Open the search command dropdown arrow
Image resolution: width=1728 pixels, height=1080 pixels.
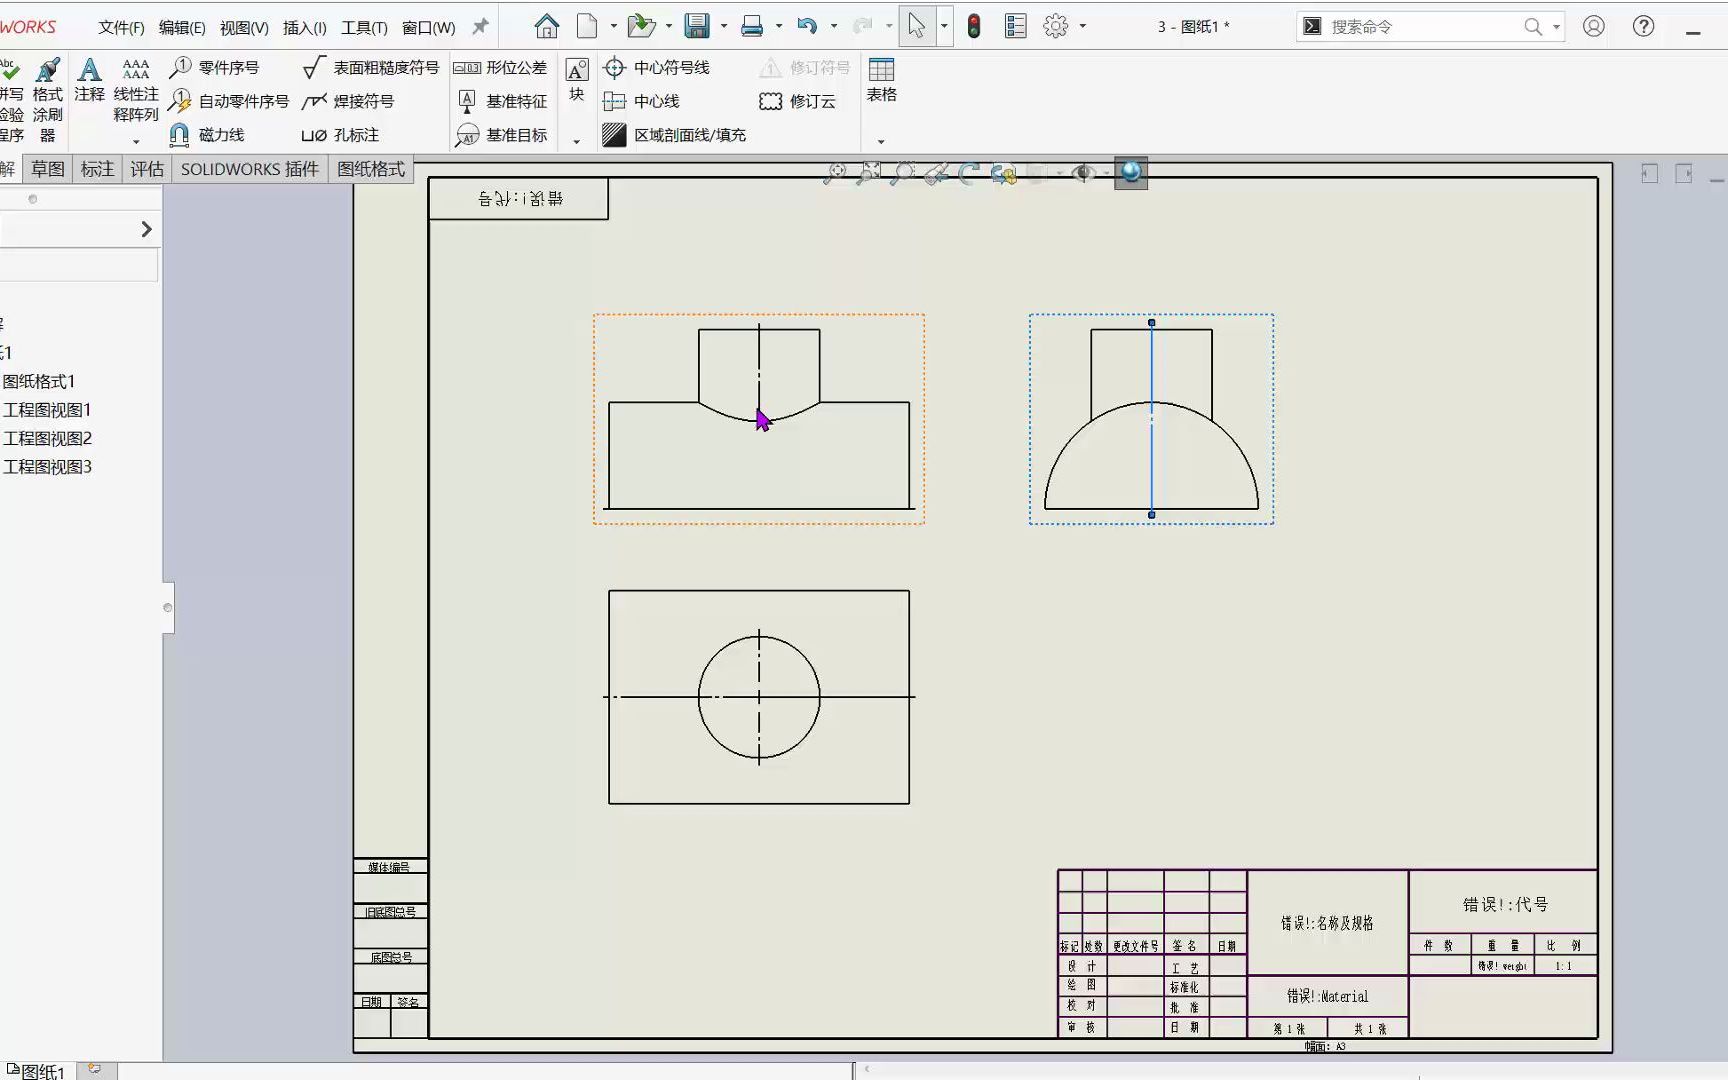[x=1556, y=27]
